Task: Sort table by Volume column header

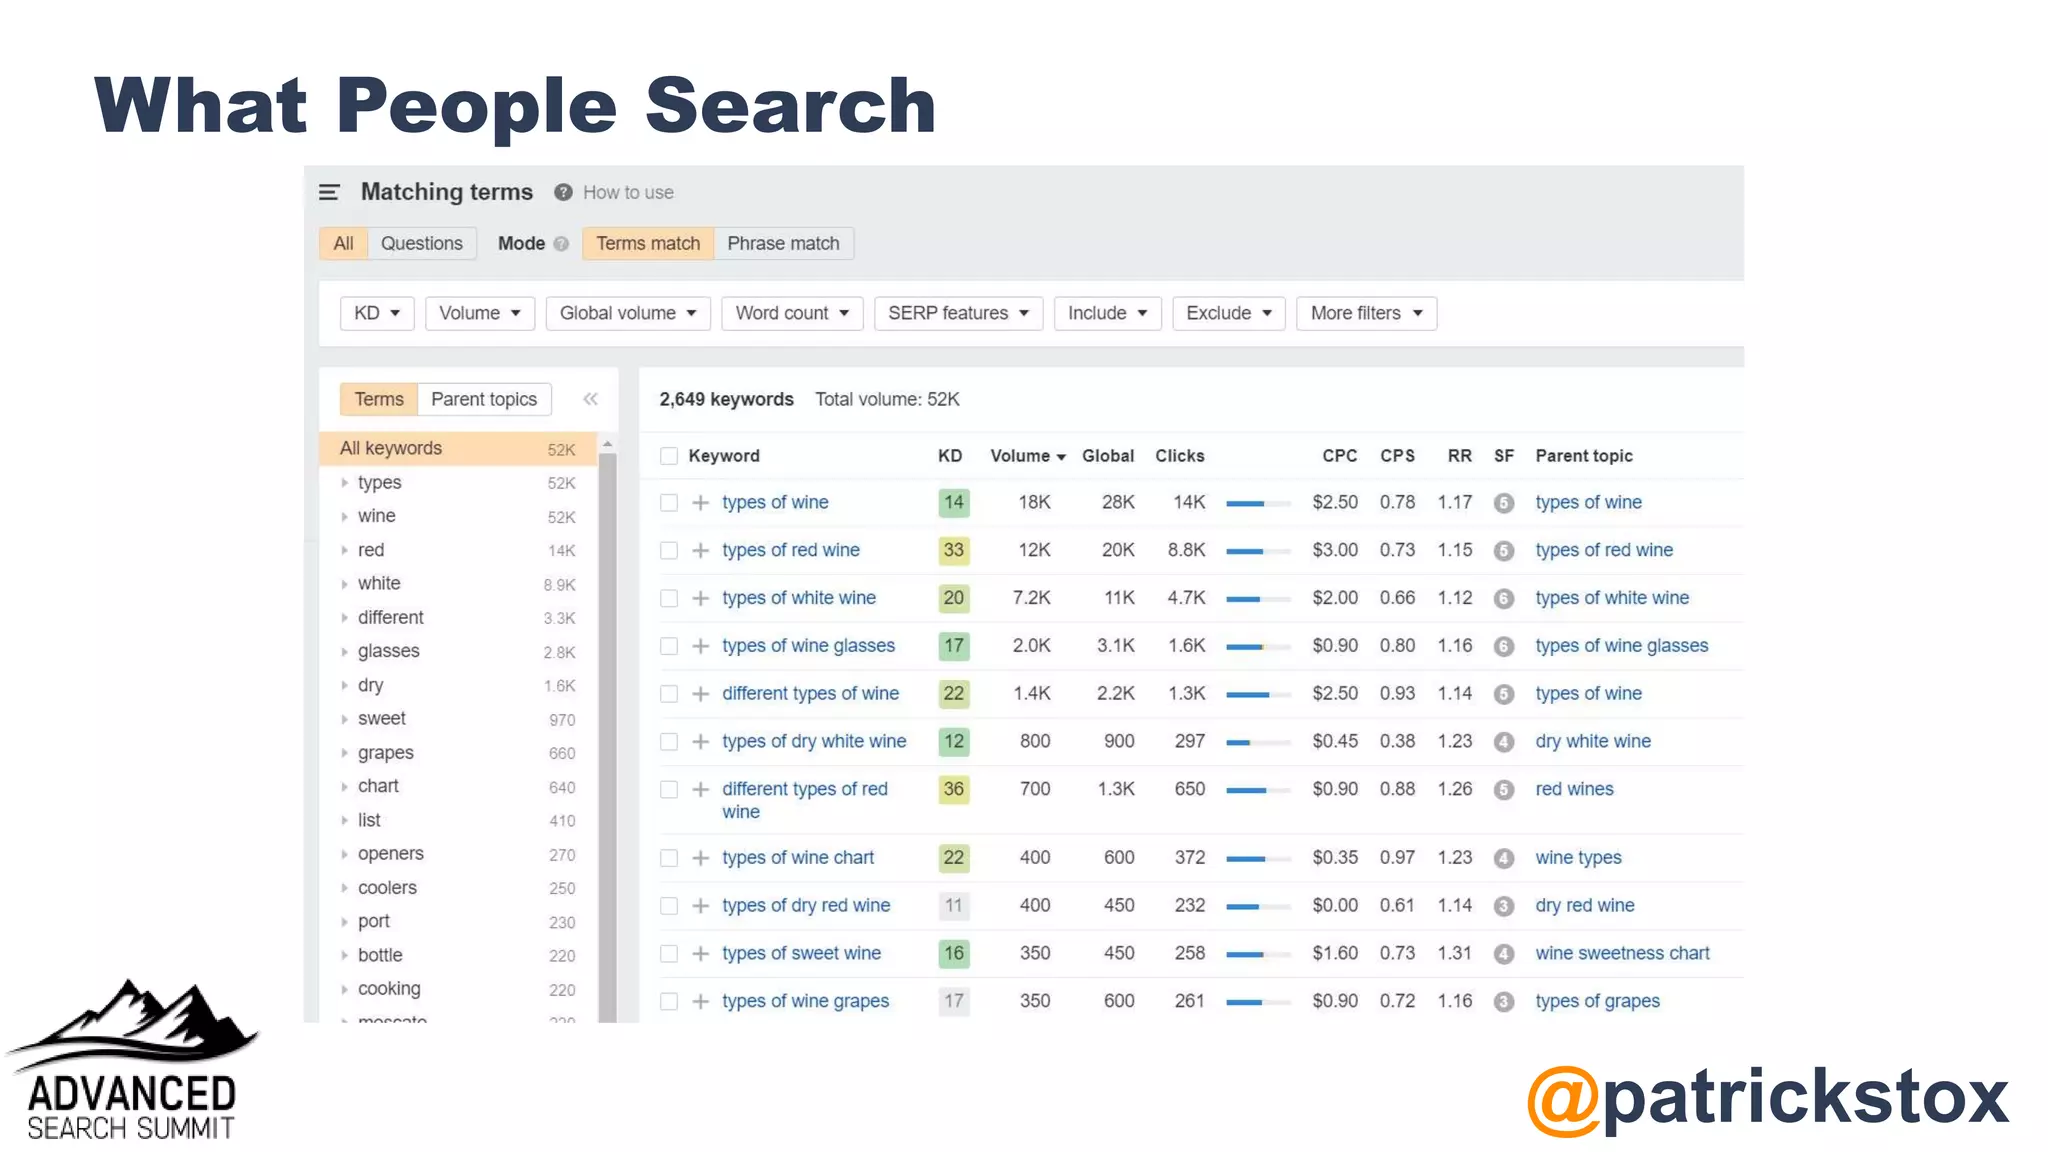Action: [x=1027, y=456]
